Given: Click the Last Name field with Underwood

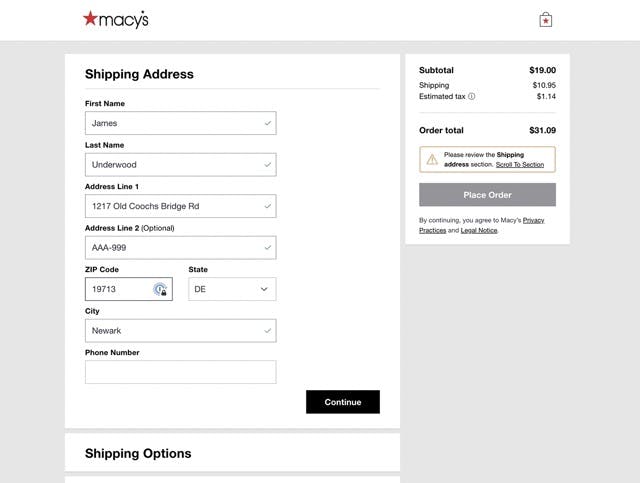Looking at the screenshot, I should click(180, 165).
